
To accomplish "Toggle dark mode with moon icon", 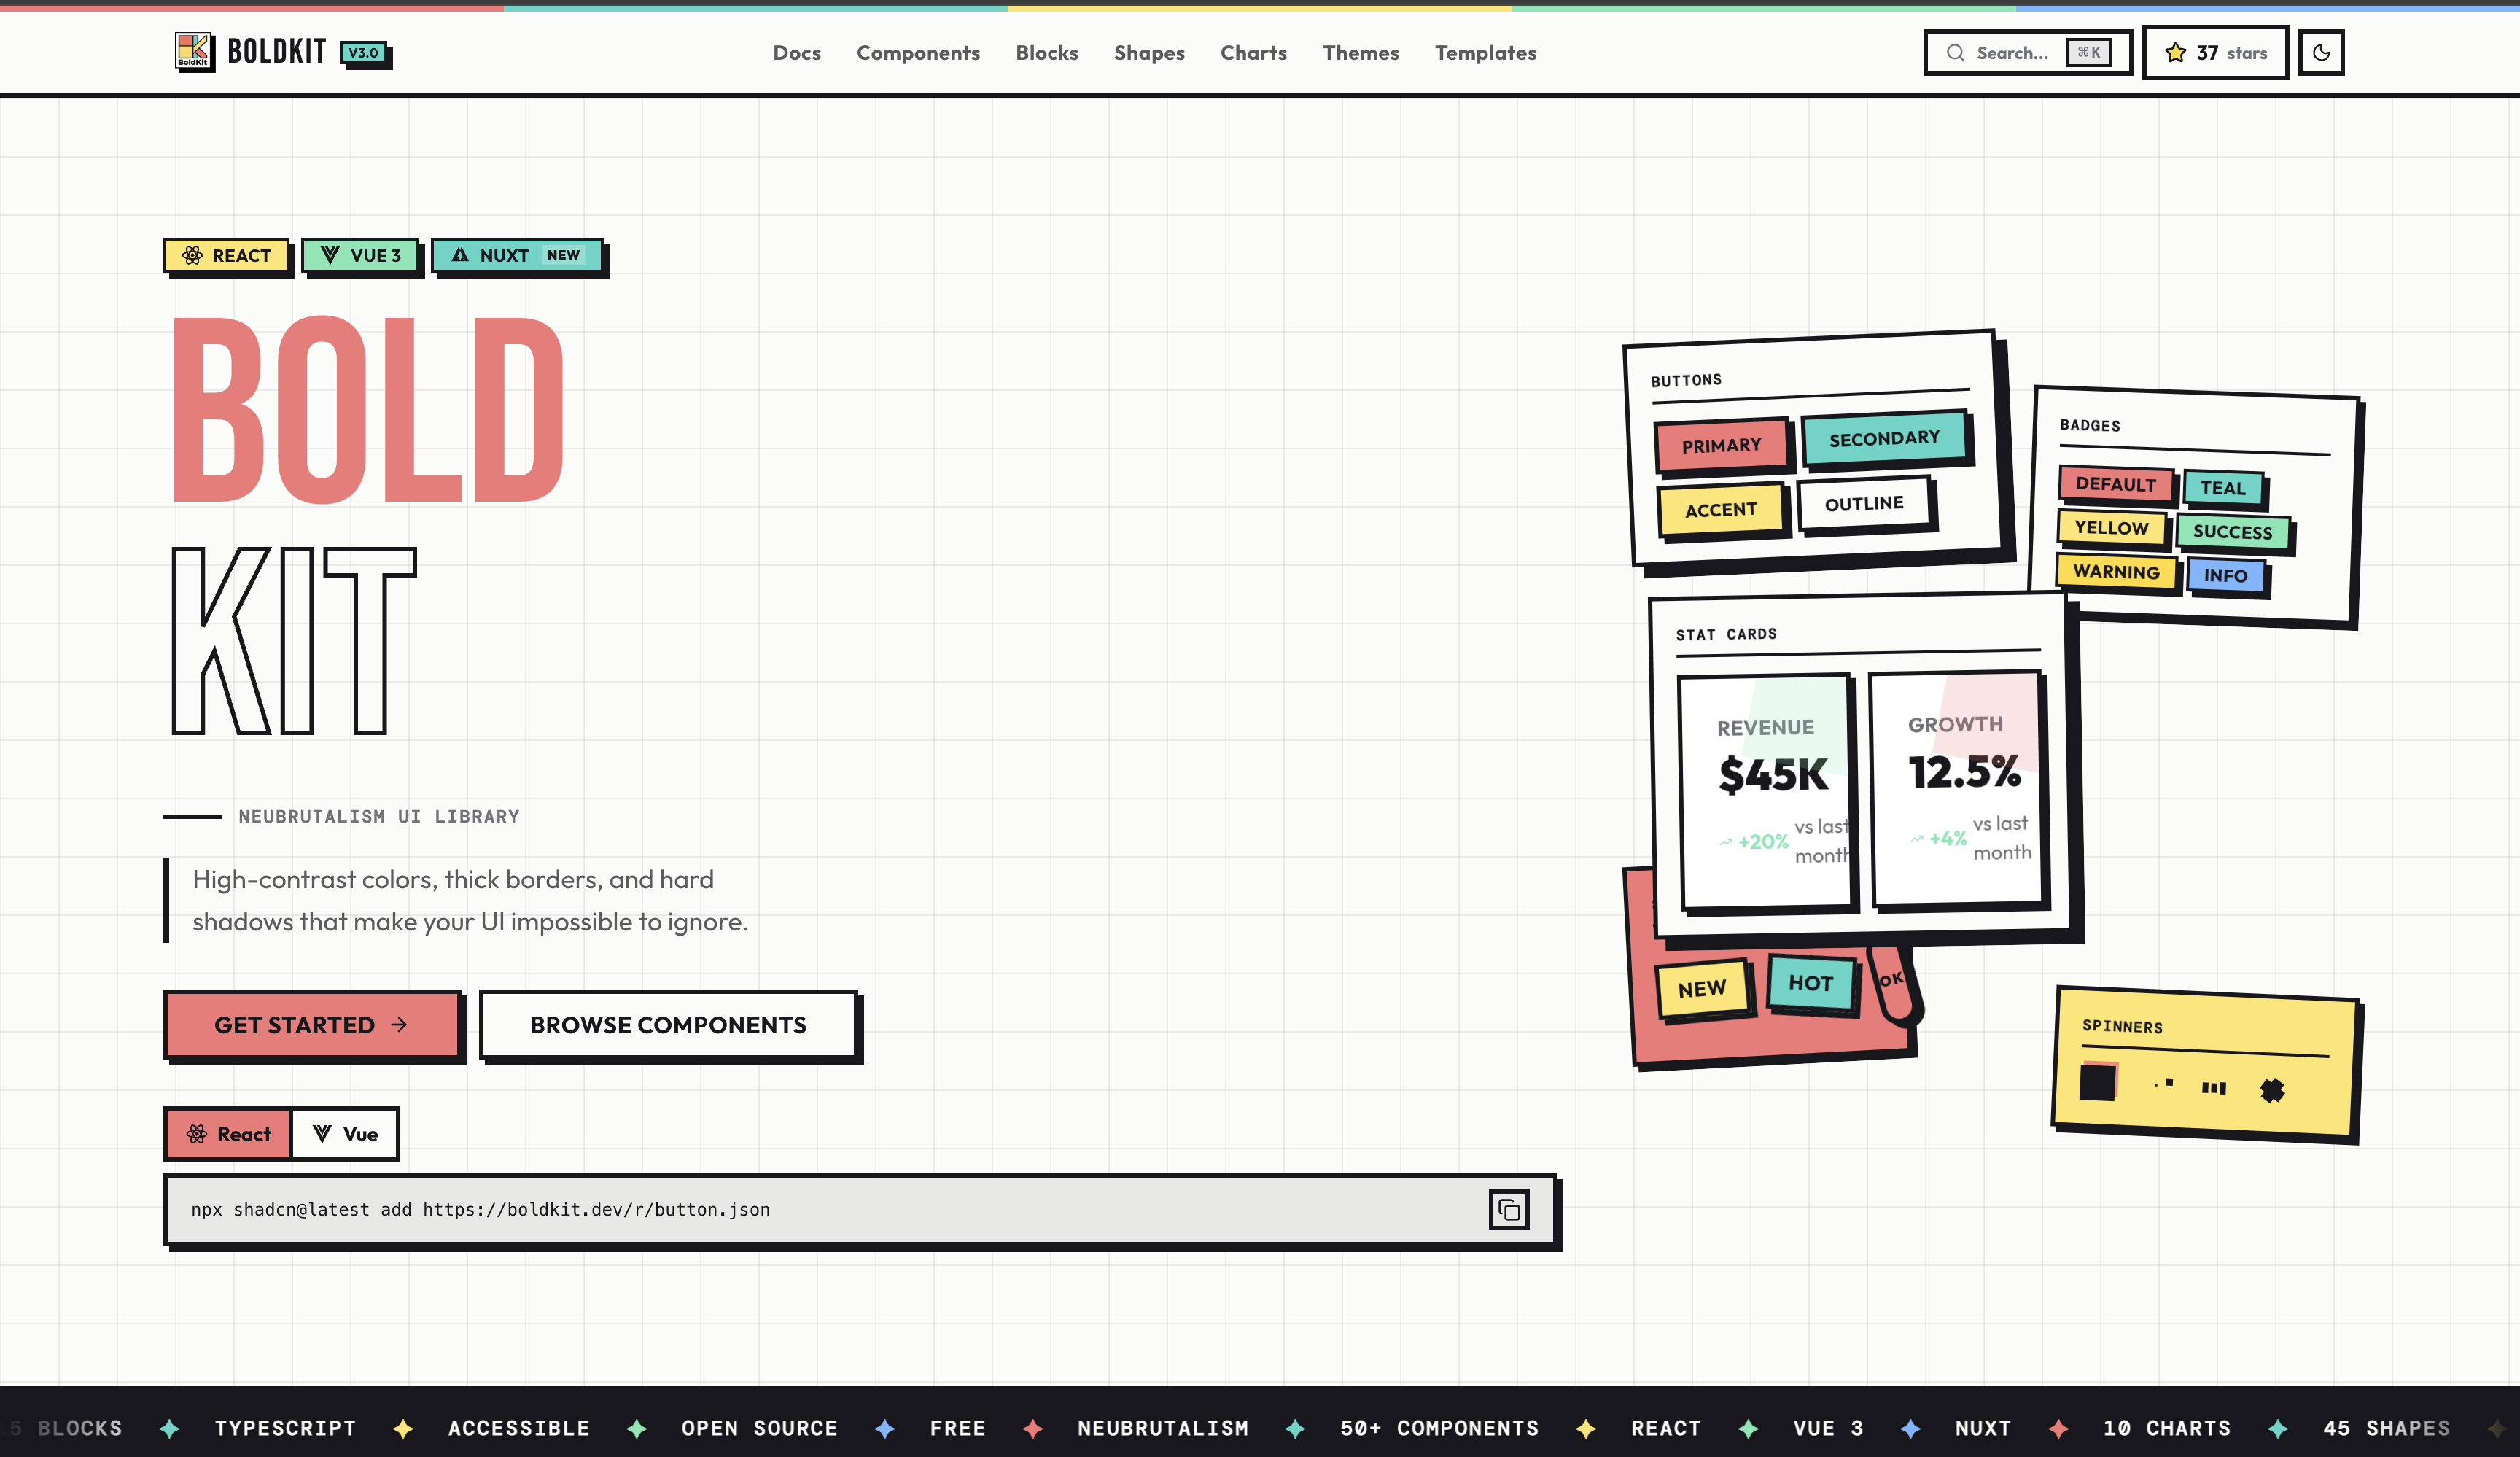I will [2320, 53].
